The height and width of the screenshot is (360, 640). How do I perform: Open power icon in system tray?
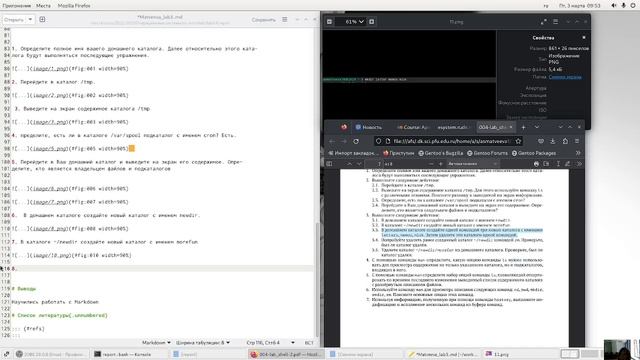coord(633,6)
